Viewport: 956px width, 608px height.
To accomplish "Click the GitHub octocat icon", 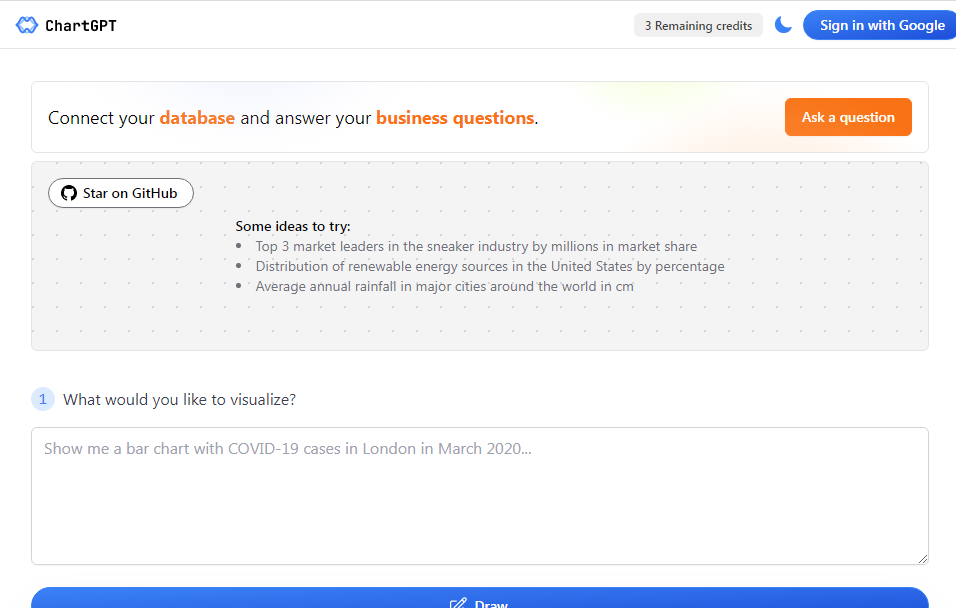I will 69,193.
